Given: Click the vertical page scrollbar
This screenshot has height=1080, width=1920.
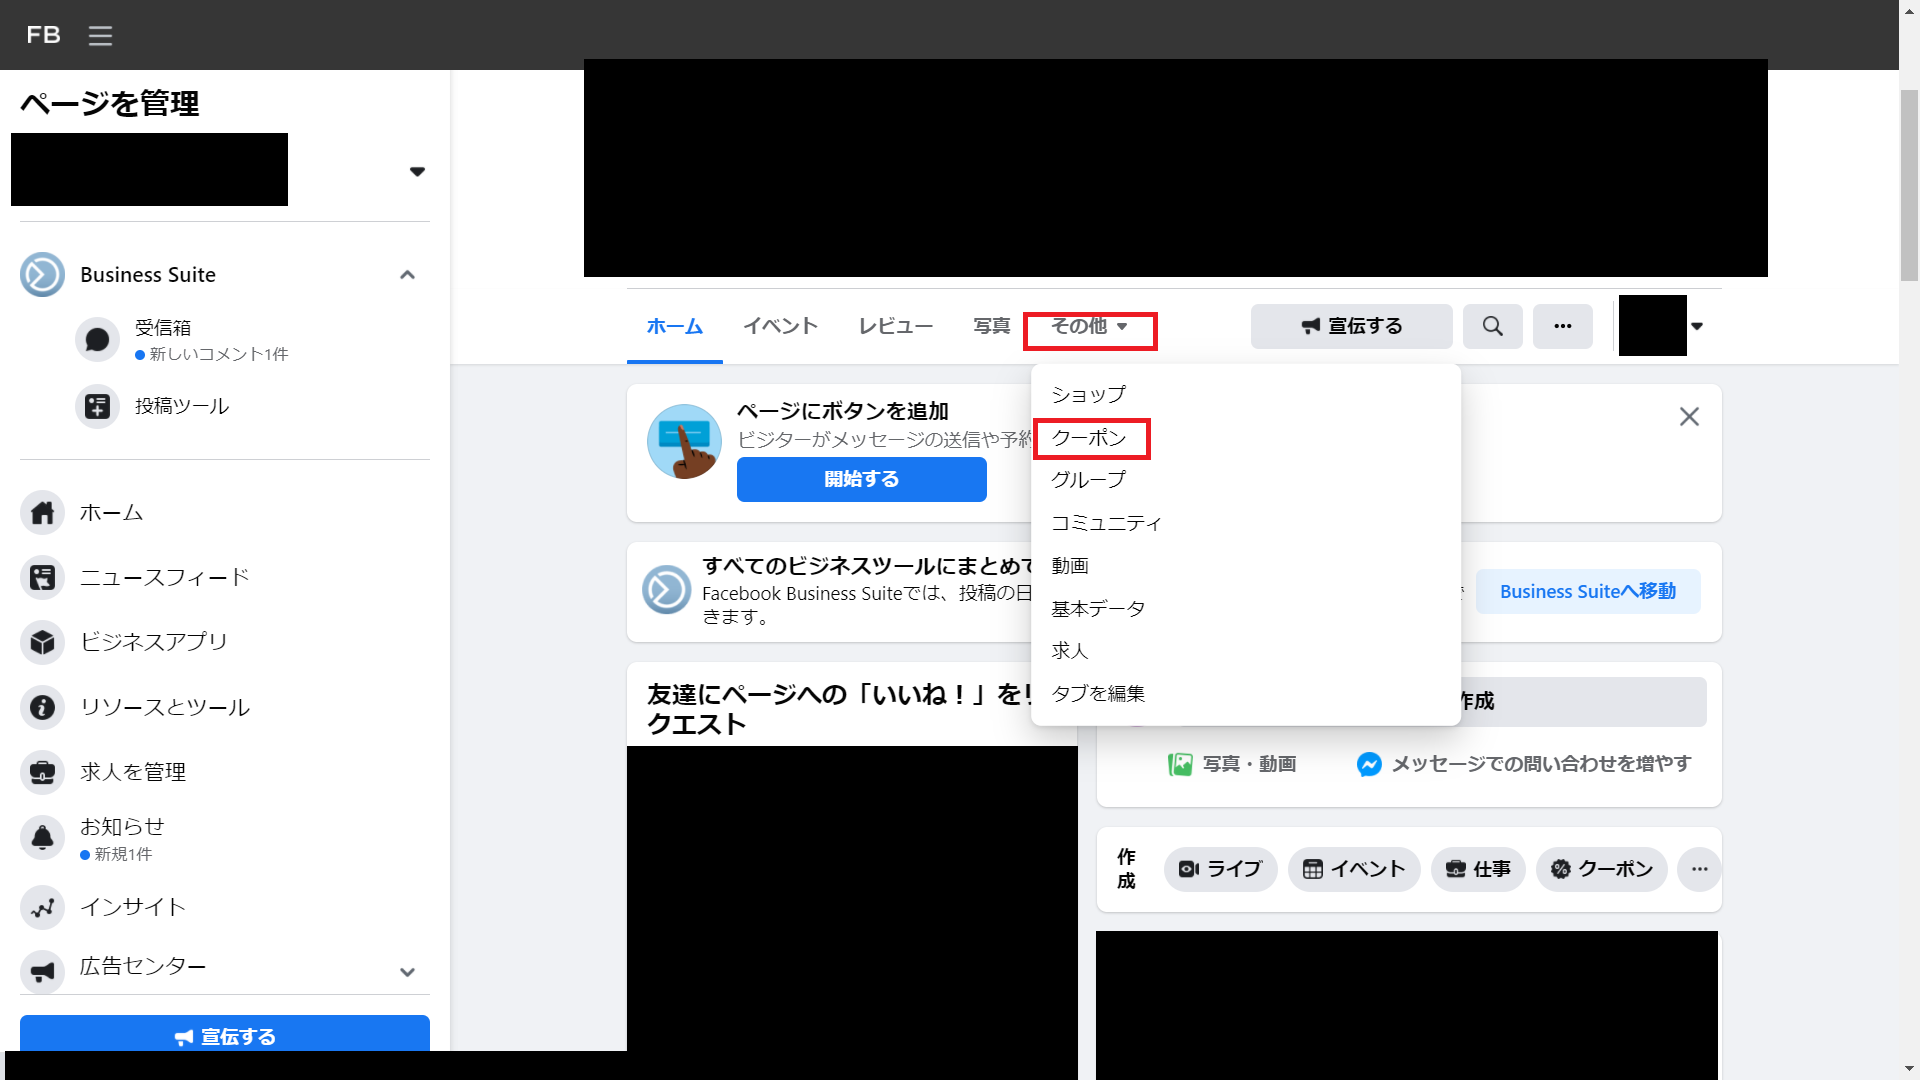Looking at the screenshot, I should pyautogui.click(x=1908, y=186).
